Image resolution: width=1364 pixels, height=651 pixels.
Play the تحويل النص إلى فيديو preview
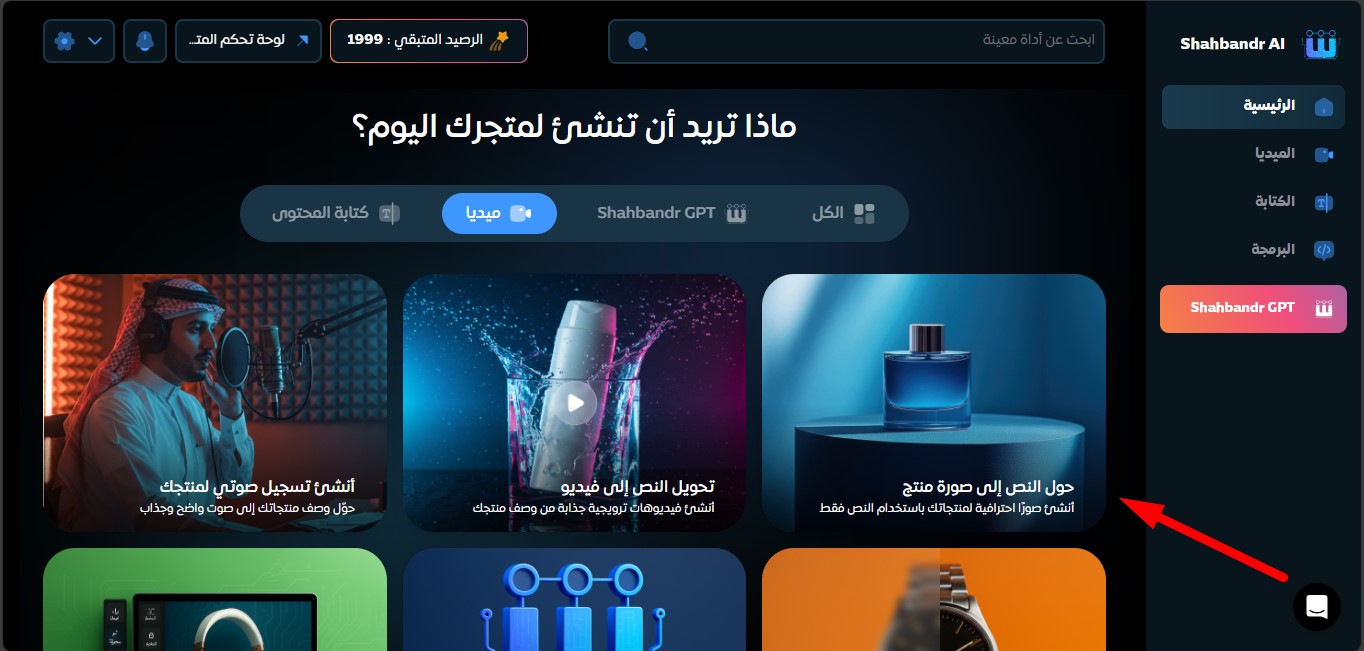[575, 403]
